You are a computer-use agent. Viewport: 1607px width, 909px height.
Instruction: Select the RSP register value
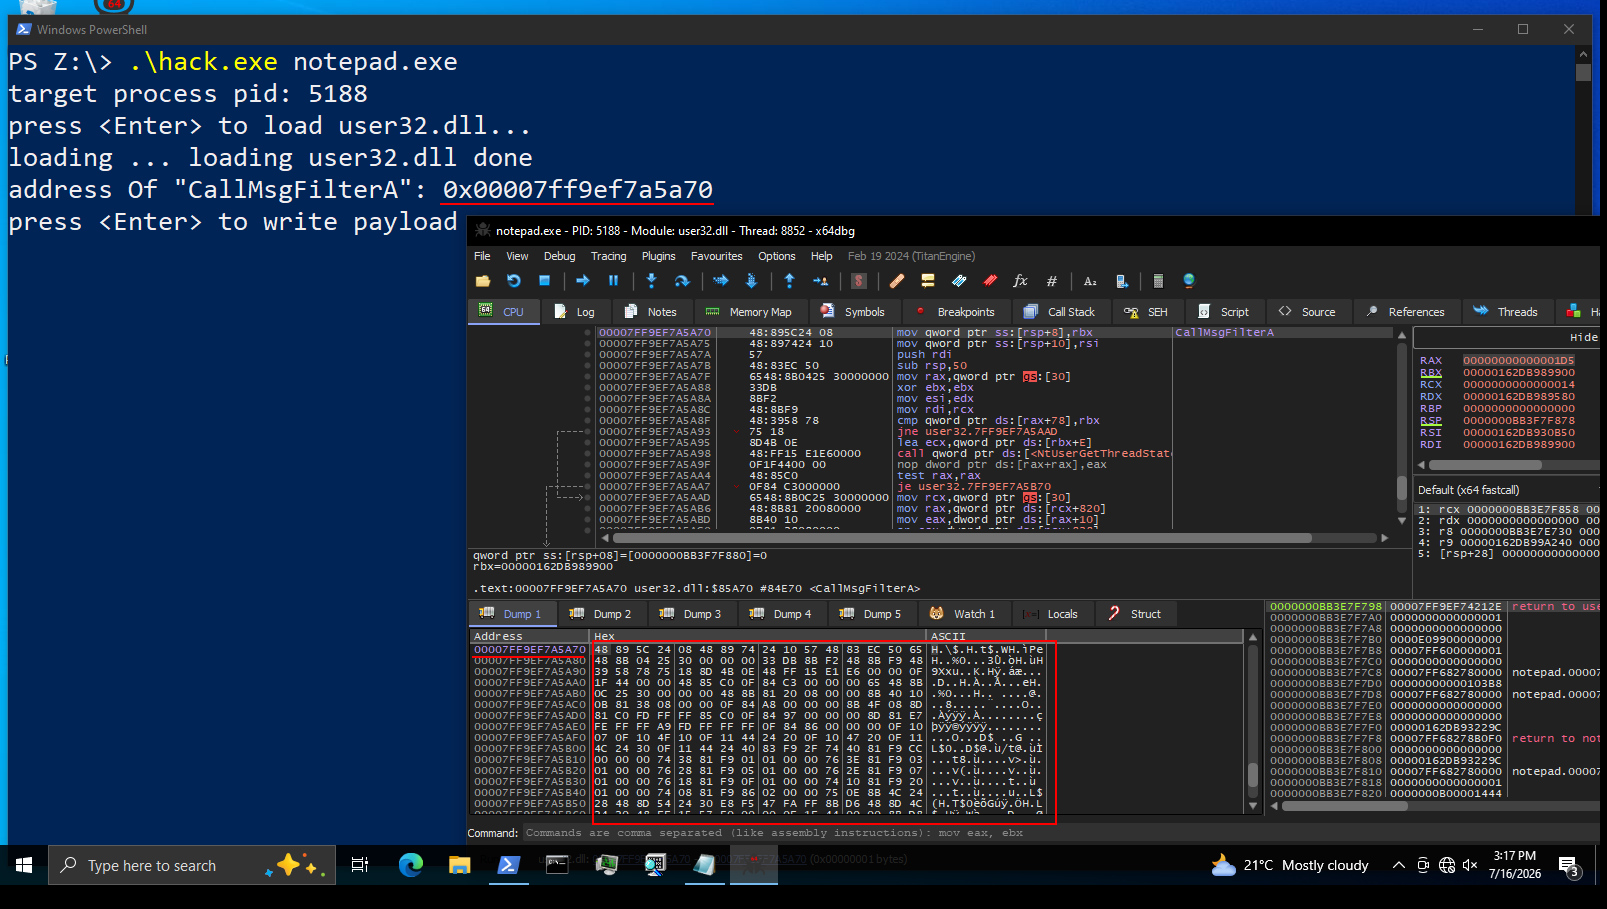(1518, 421)
